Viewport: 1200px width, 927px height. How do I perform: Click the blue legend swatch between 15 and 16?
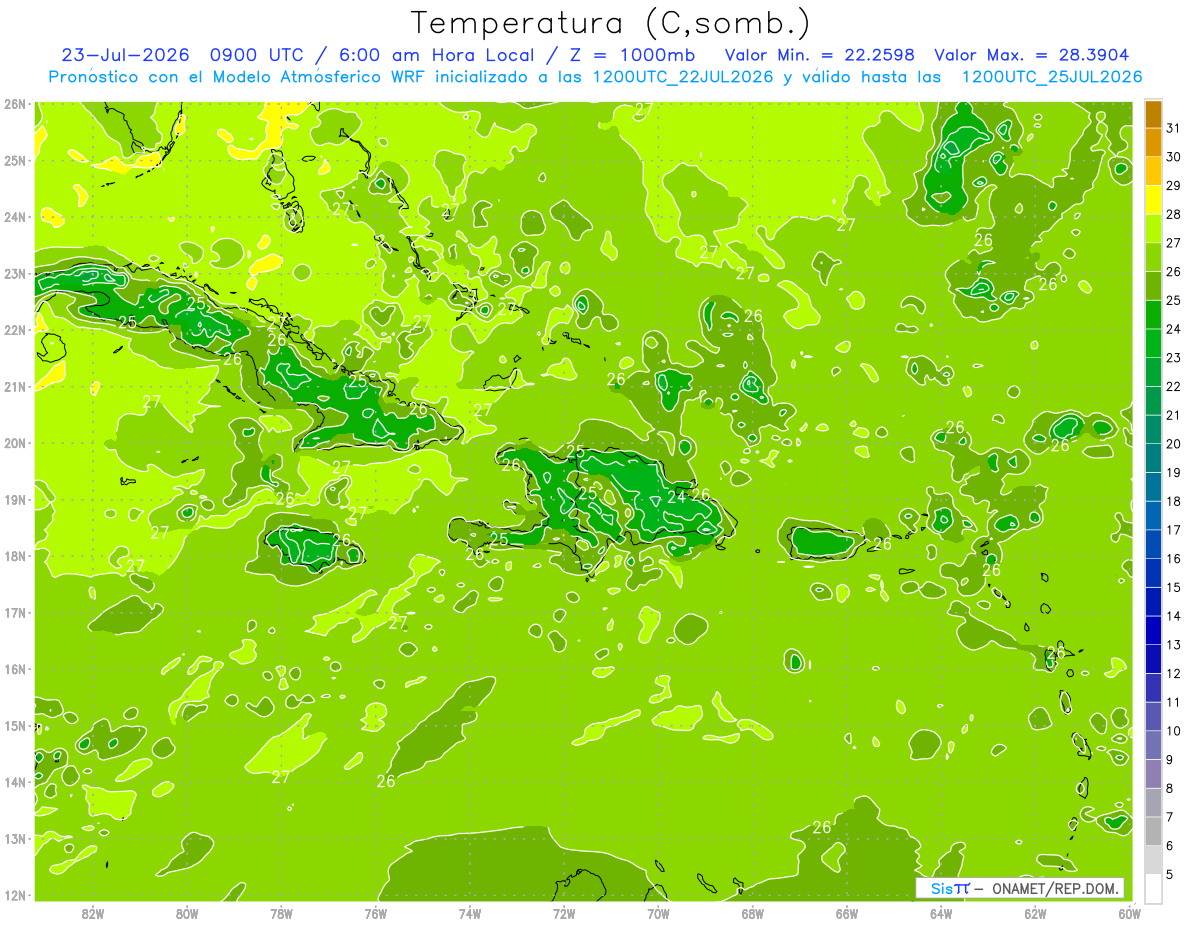1153,573
